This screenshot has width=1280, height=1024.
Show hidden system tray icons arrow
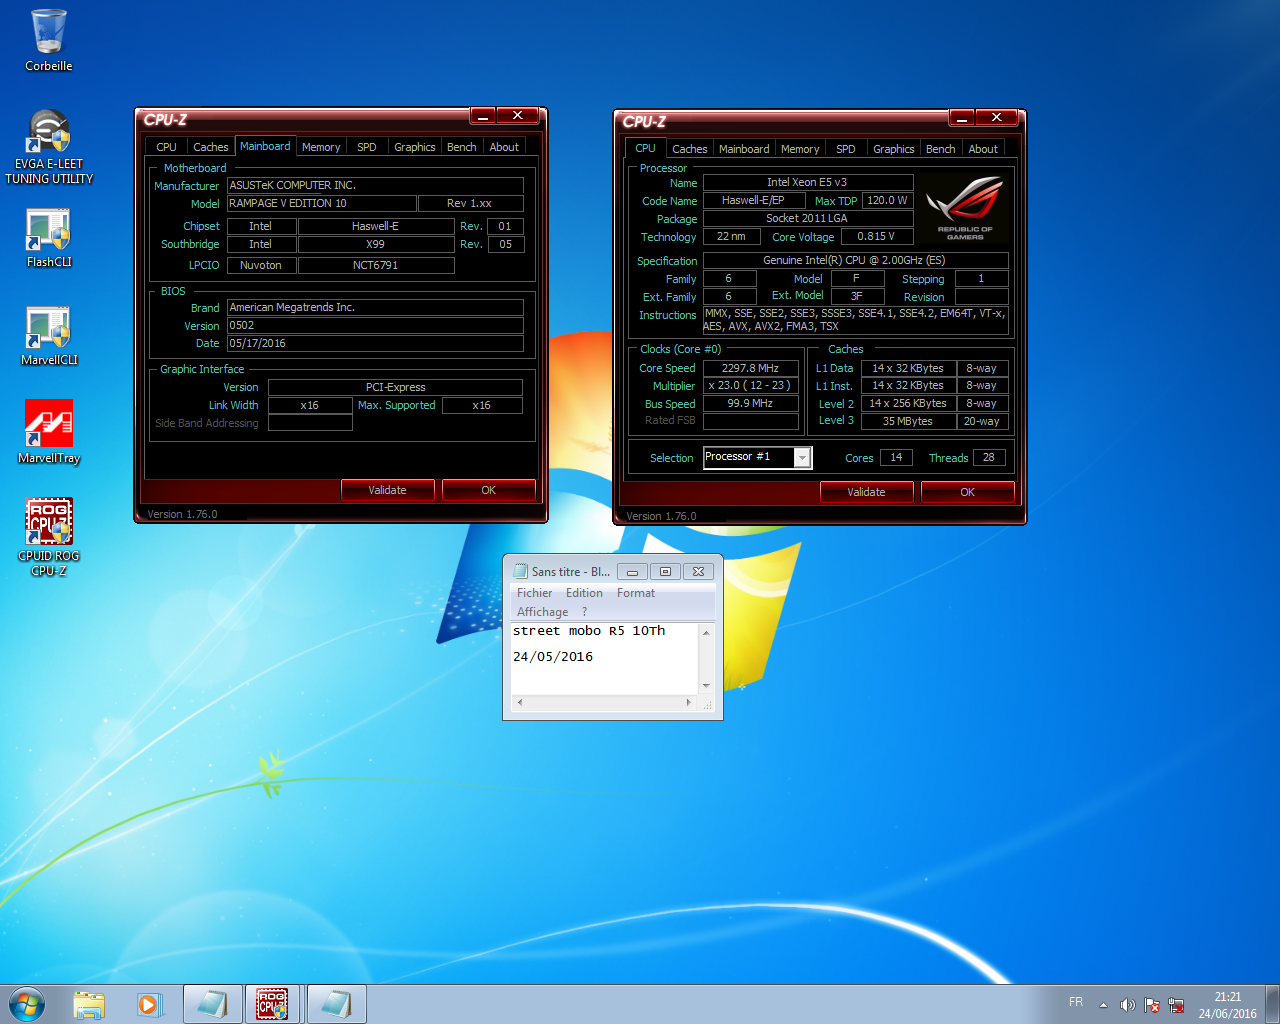tap(1103, 1005)
